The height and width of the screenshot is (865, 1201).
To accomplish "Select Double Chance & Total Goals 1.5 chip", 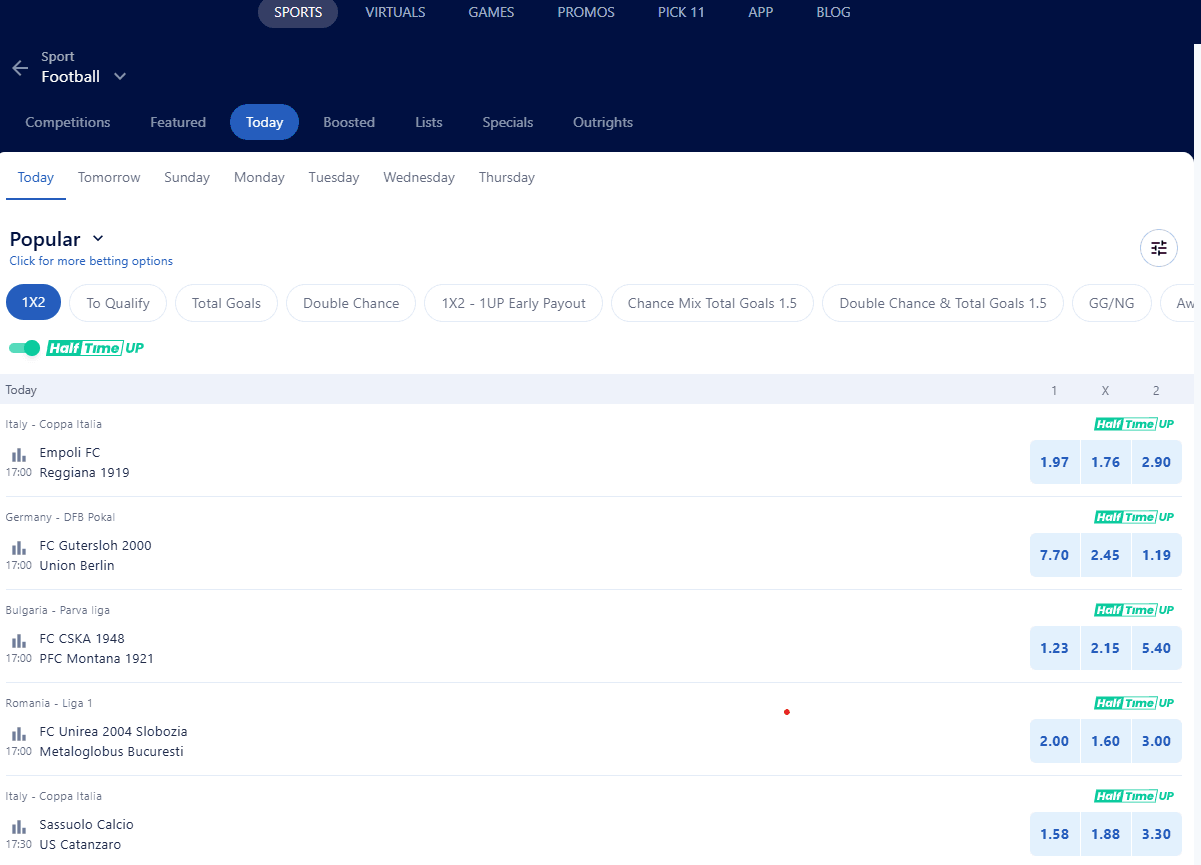I will (x=943, y=303).
